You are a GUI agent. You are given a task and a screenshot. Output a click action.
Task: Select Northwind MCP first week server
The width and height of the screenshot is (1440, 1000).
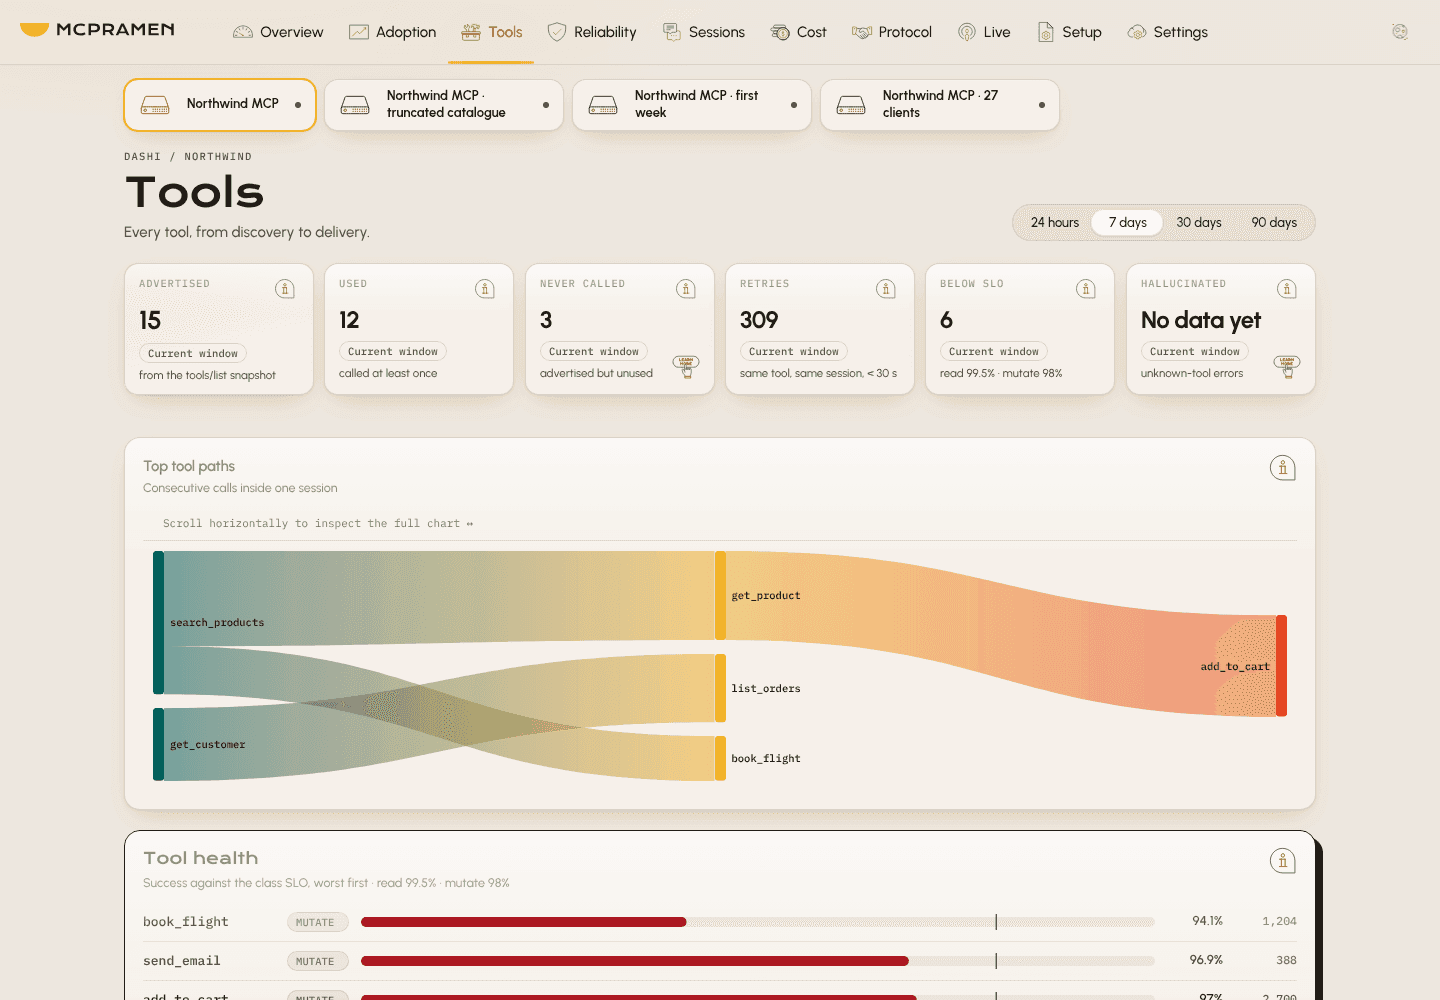[692, 105]
